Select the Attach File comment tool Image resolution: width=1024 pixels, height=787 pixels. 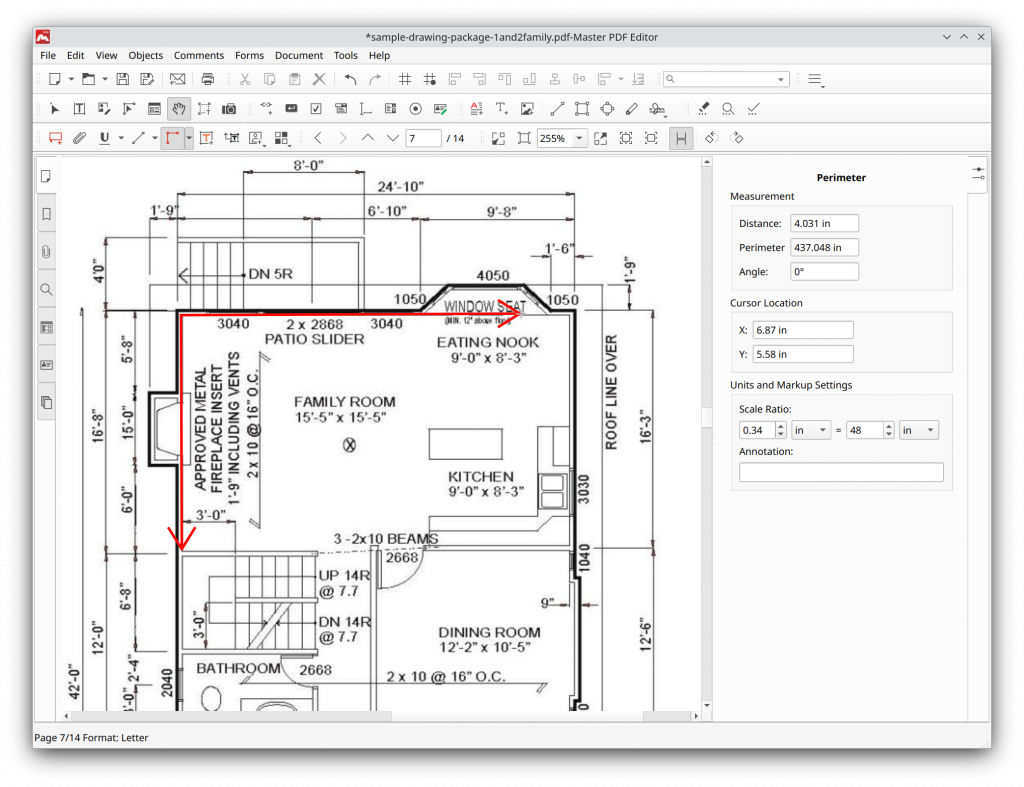pos(80,138)
